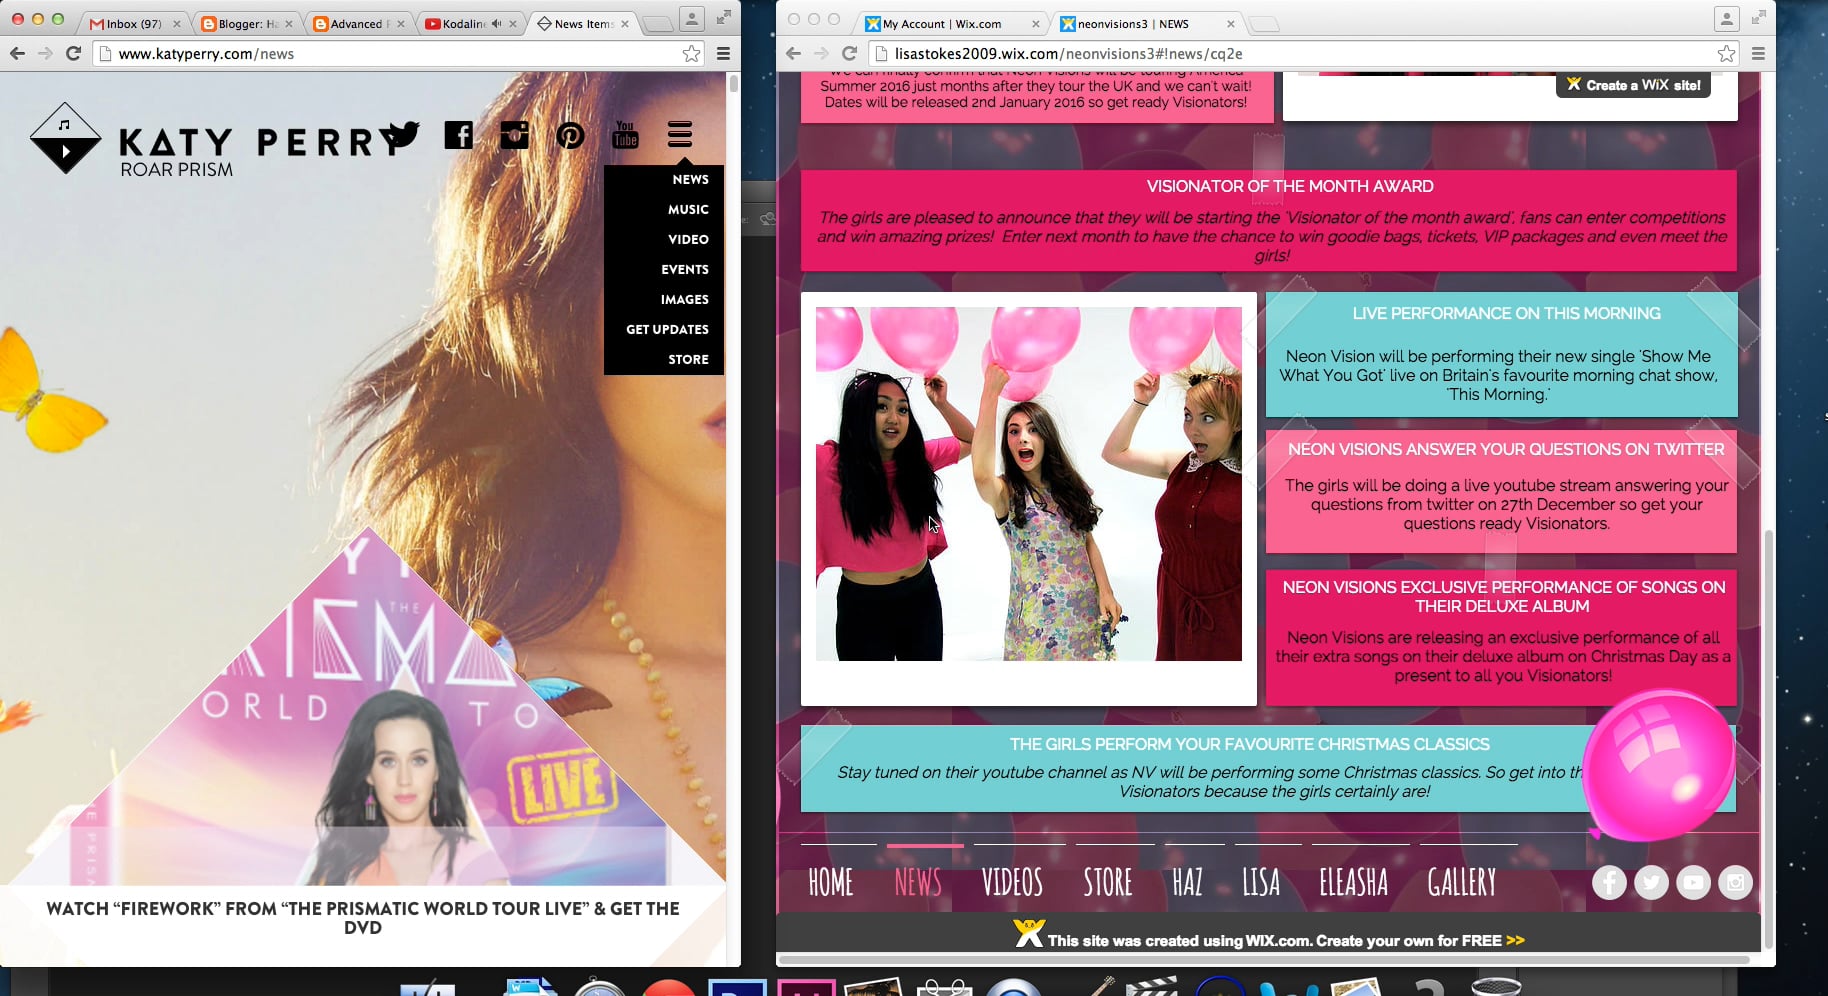Image resolution: width=1828 pixels, height=996 pixels.
Task: Select GET UPDATES in Katy Perry menu
Action: point(667,329)
